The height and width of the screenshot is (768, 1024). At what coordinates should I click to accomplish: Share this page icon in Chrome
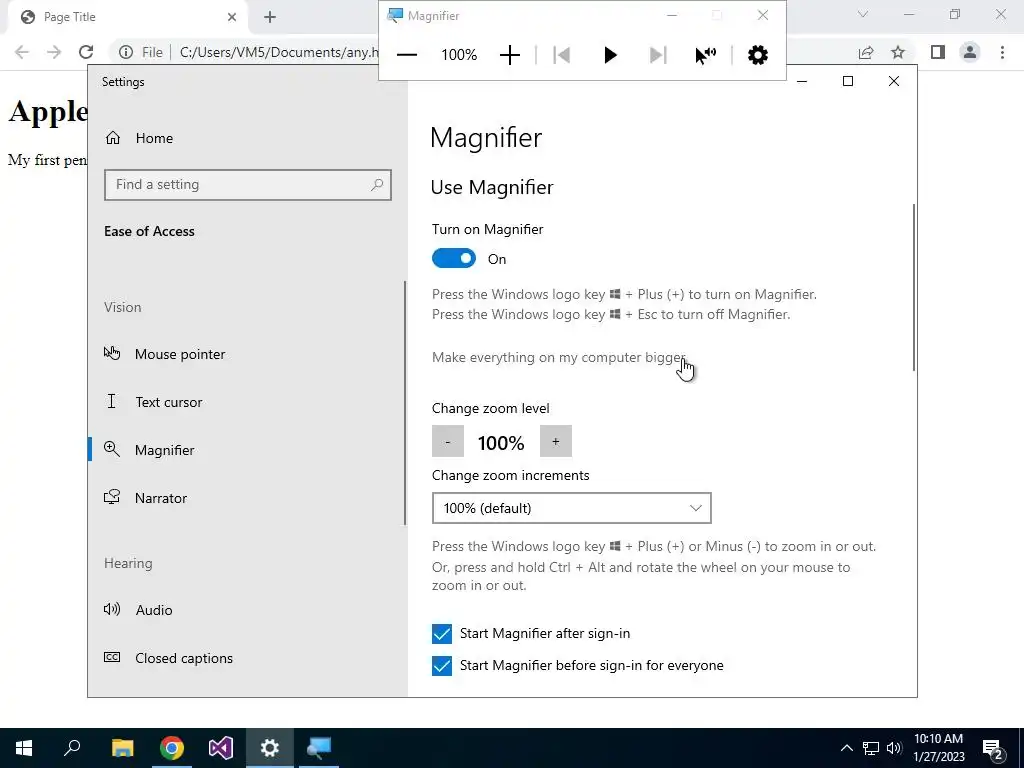click(866, 52)
